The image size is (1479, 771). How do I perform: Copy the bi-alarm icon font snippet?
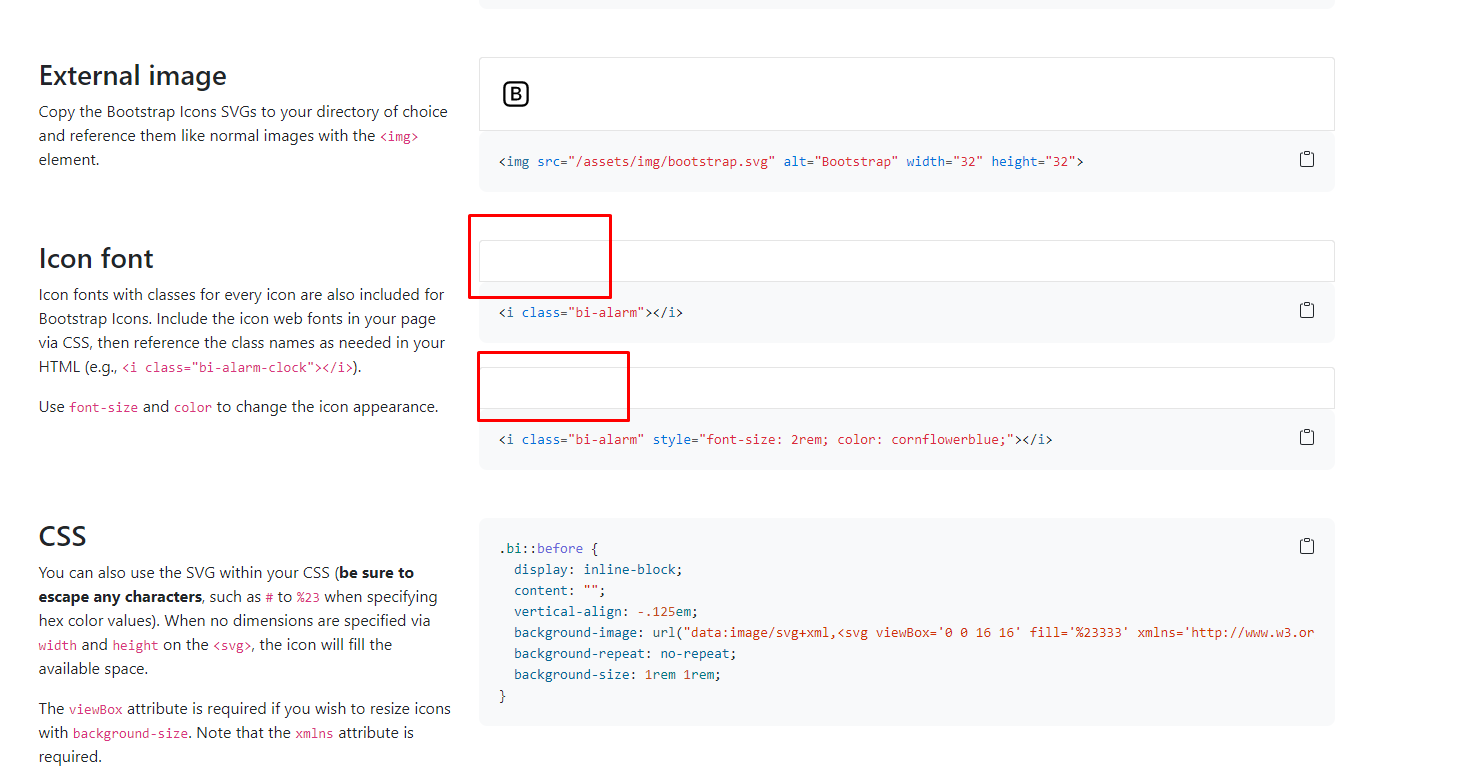point(1306,310)
